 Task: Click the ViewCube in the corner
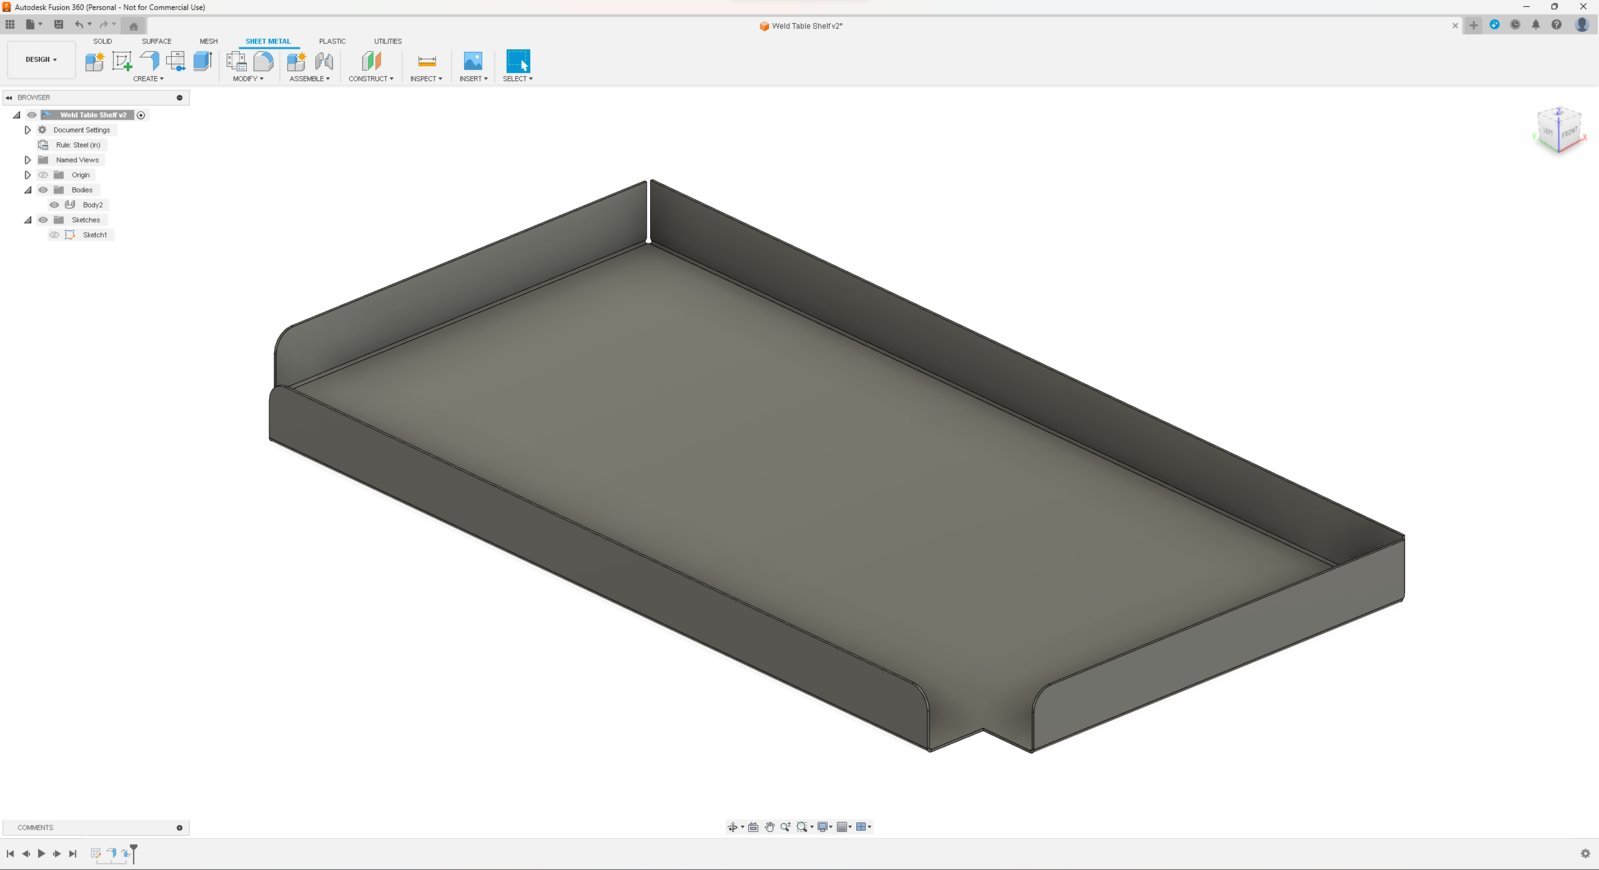1560,130
